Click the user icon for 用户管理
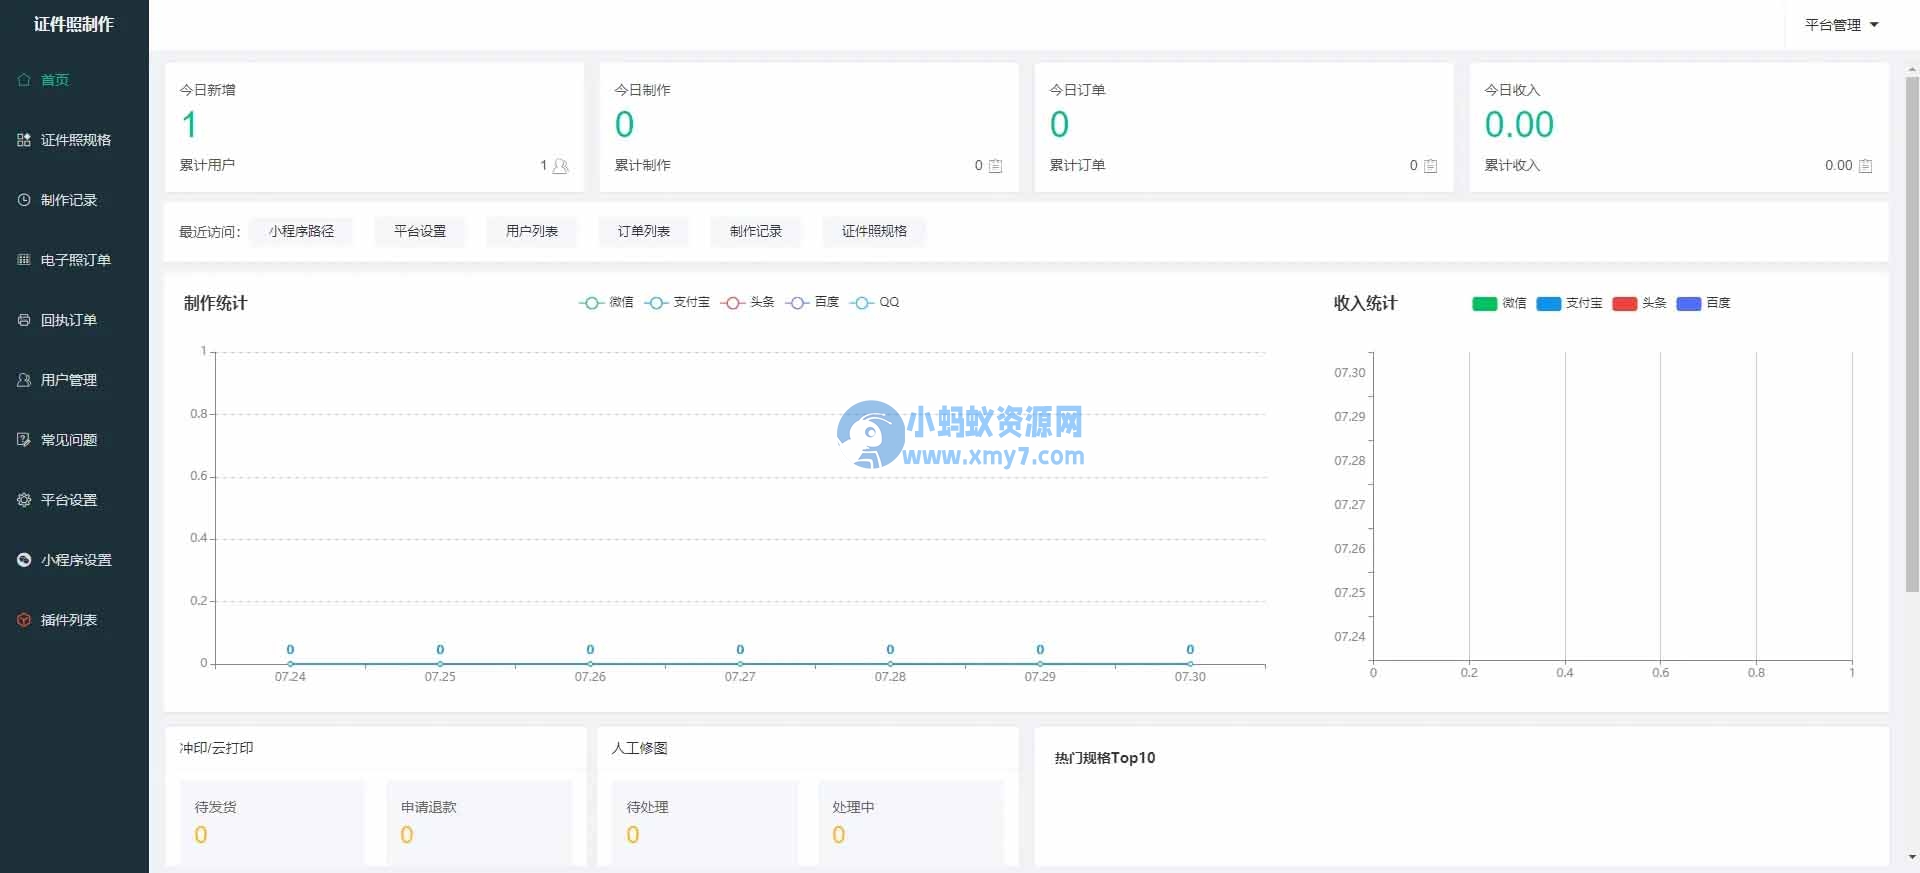The width and height of the screenshot is (1920, 873). (x=24, y=380)
